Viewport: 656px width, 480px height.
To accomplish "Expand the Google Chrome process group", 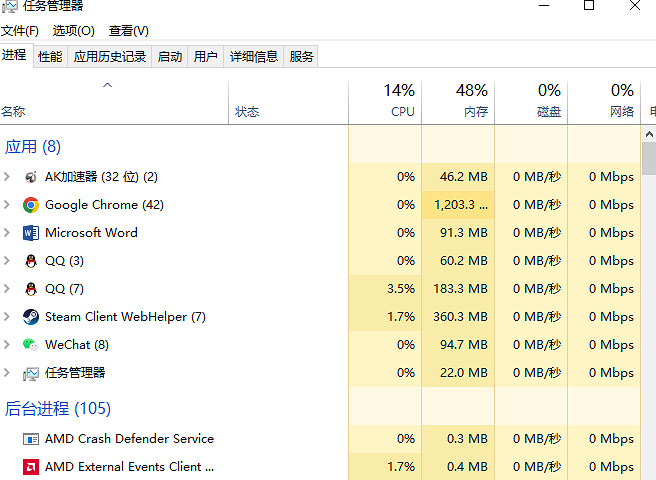I will point(7,205).
